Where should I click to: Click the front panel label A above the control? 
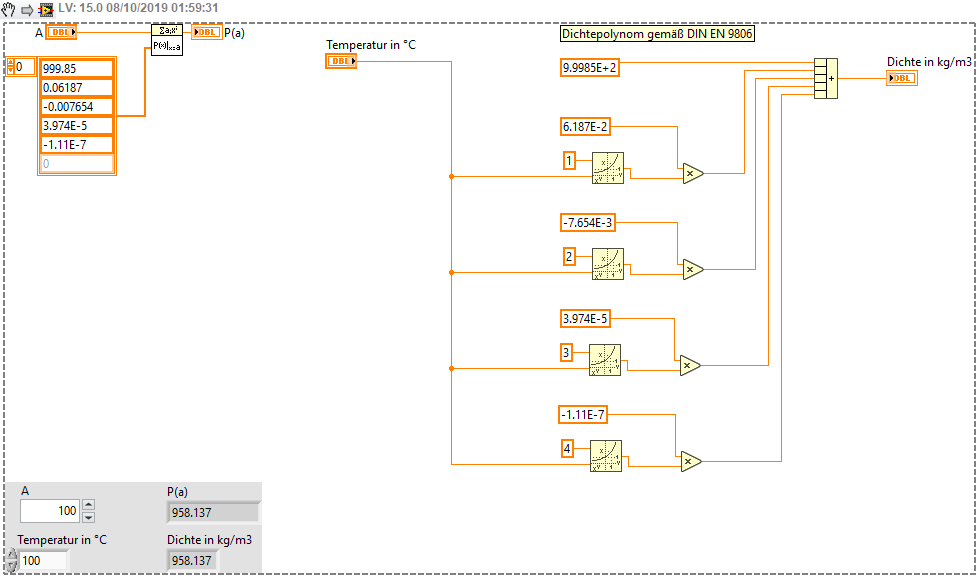25,491
